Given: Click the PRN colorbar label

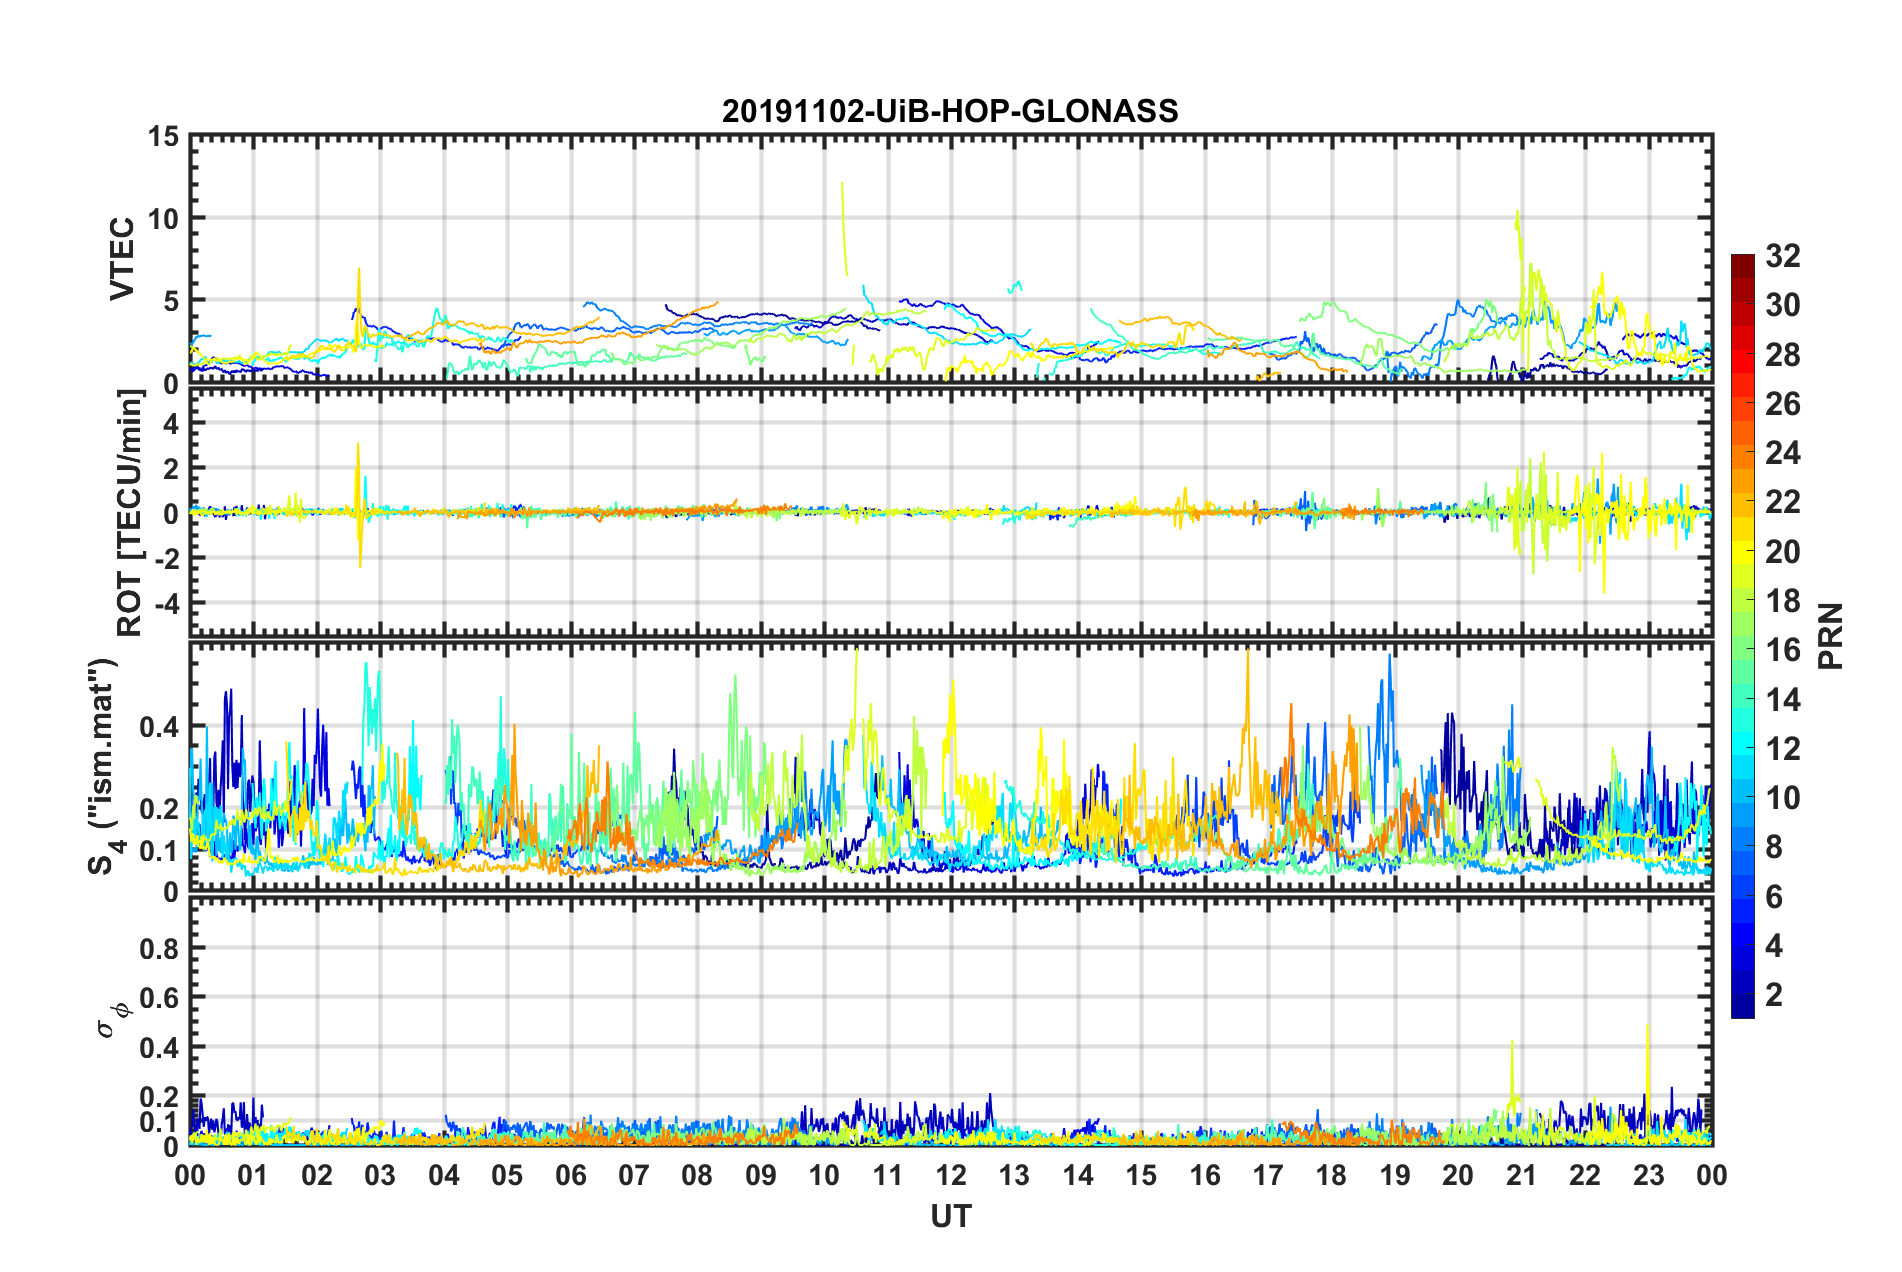Looking at the screenshot, I should (x=1831, y=636).
